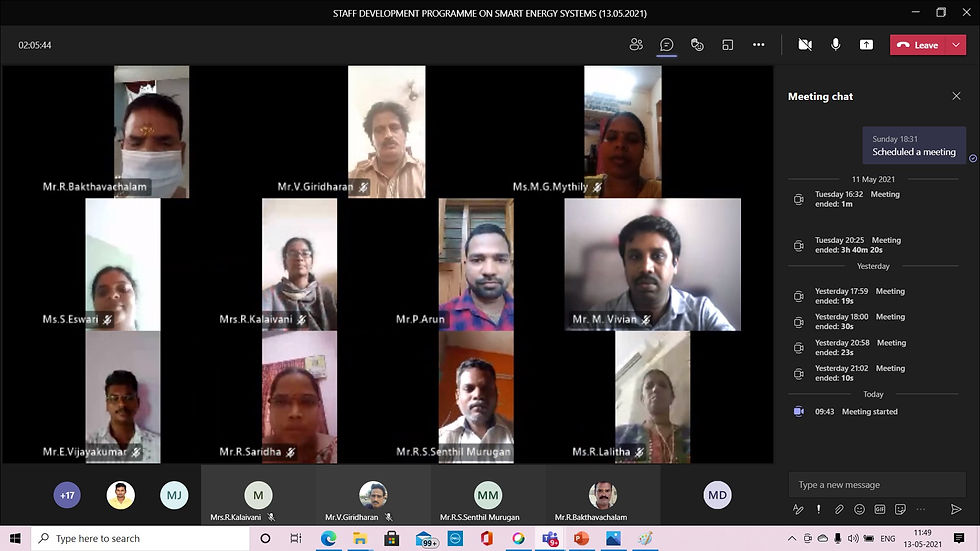Open Yesterday 20:58 meeting ended entry
The height and width of the screenshot is (551, 980).
pos(860,347)
